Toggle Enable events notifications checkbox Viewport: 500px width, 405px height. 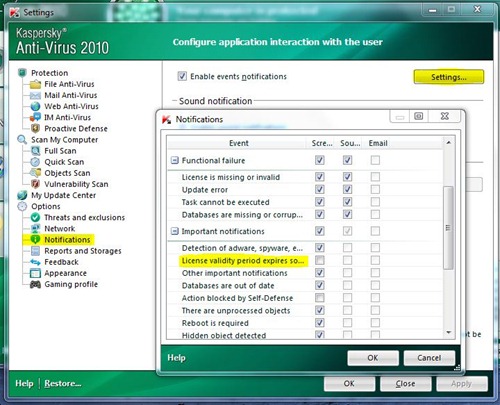[182, 76]
